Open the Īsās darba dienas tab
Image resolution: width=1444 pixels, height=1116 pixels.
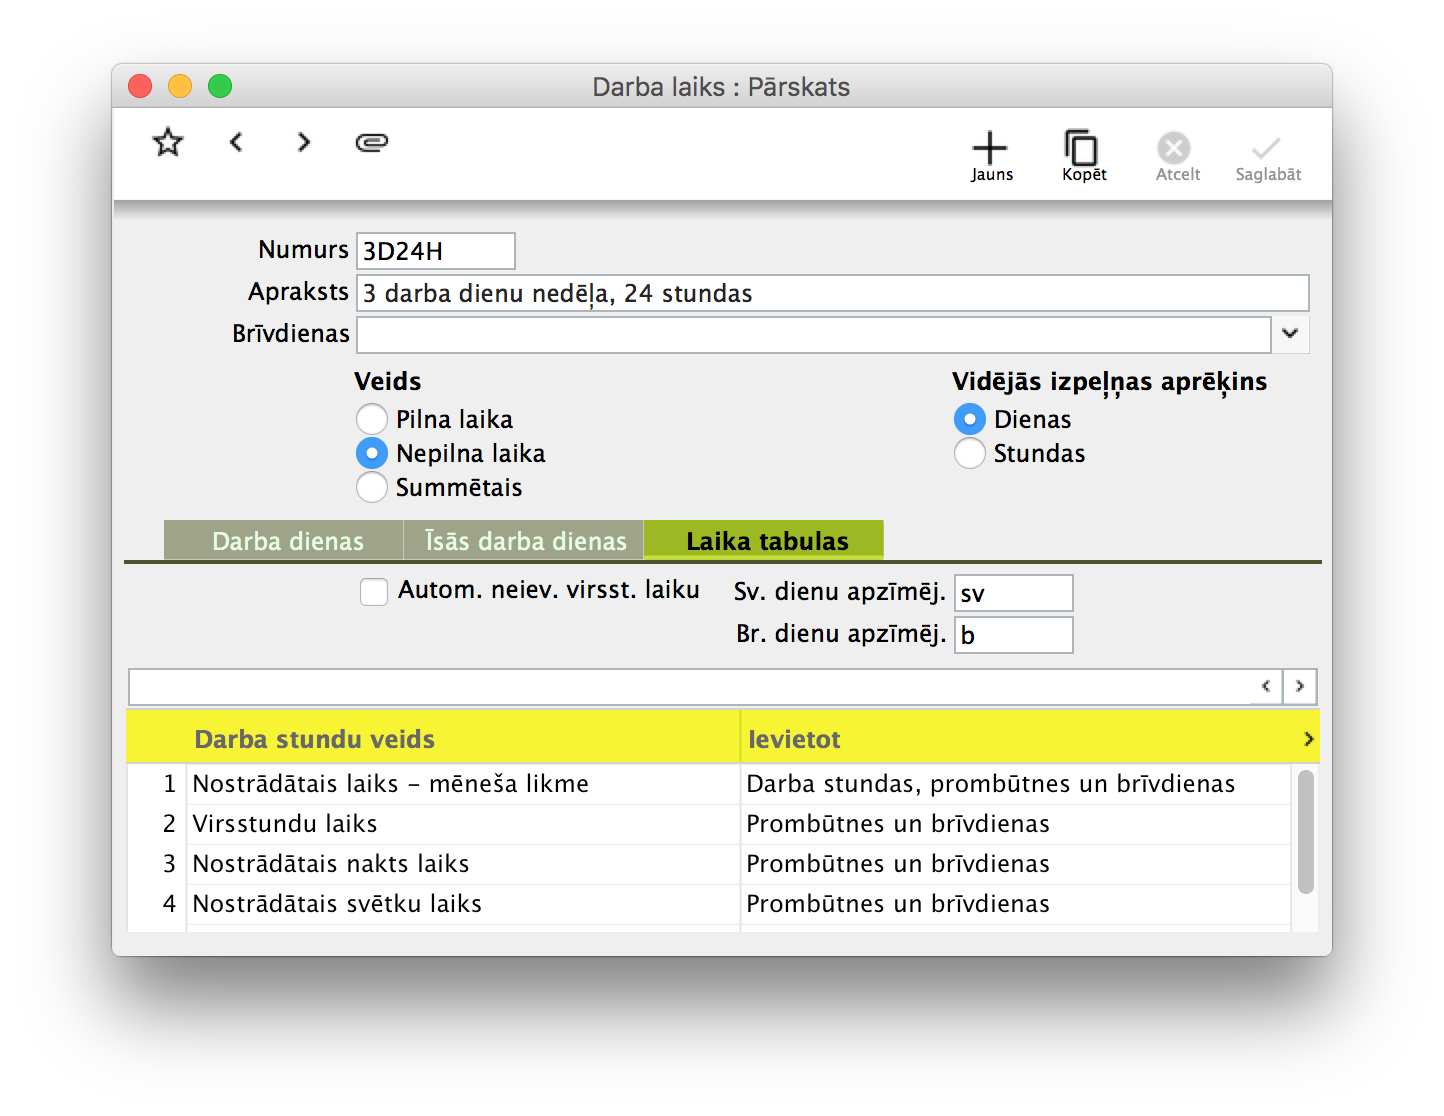(x=525, y=541)
